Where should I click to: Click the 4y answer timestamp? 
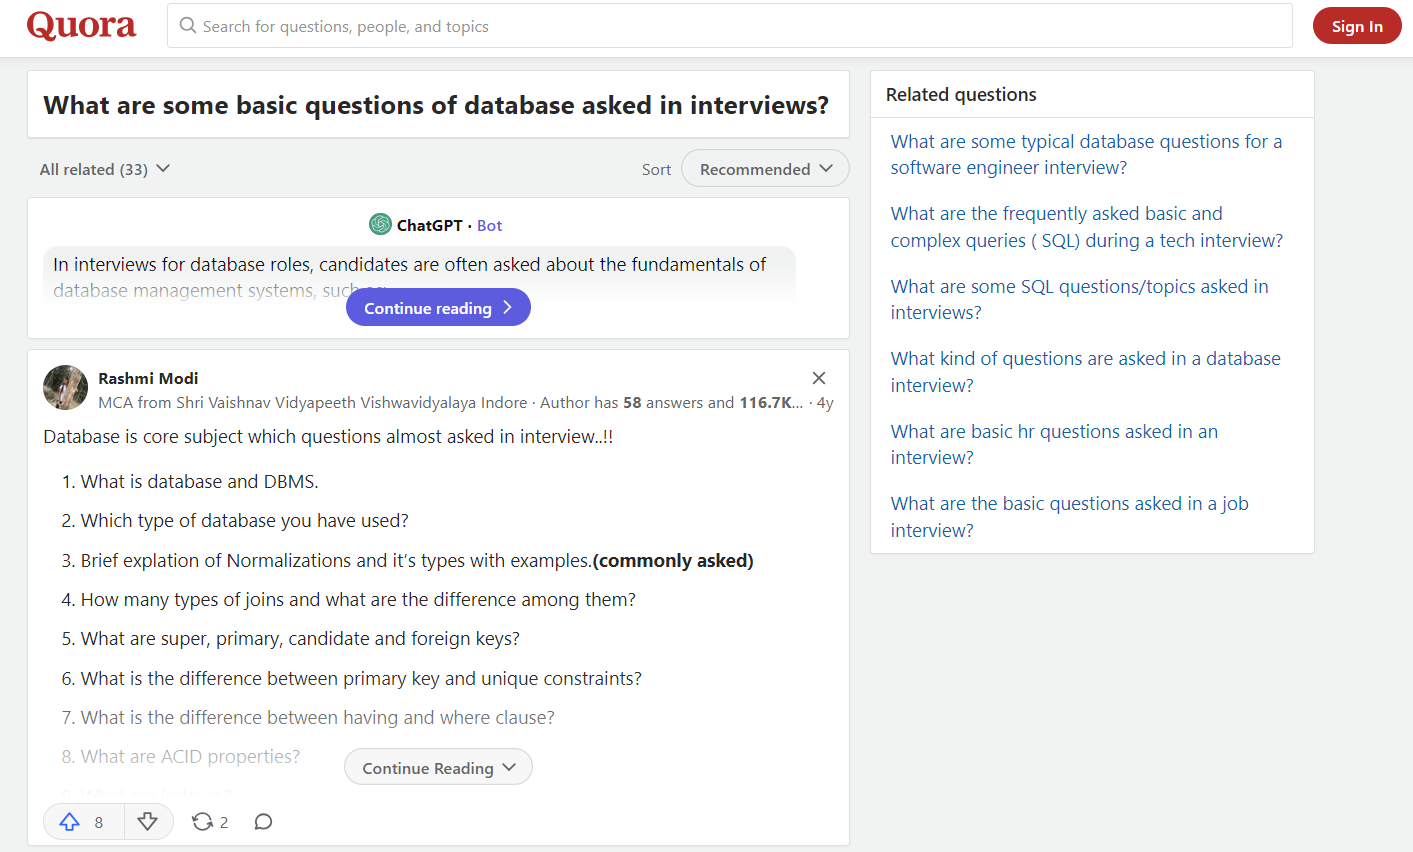tap(825, 403)
